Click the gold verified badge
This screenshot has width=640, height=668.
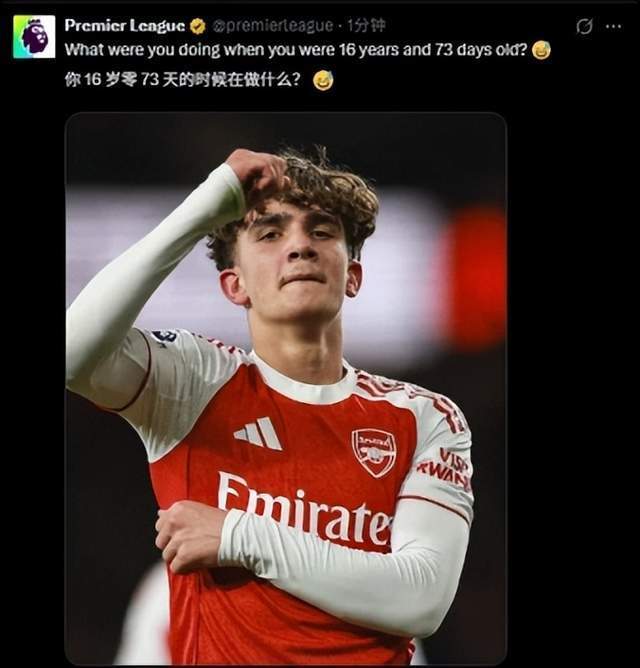[x=198, y=25]
